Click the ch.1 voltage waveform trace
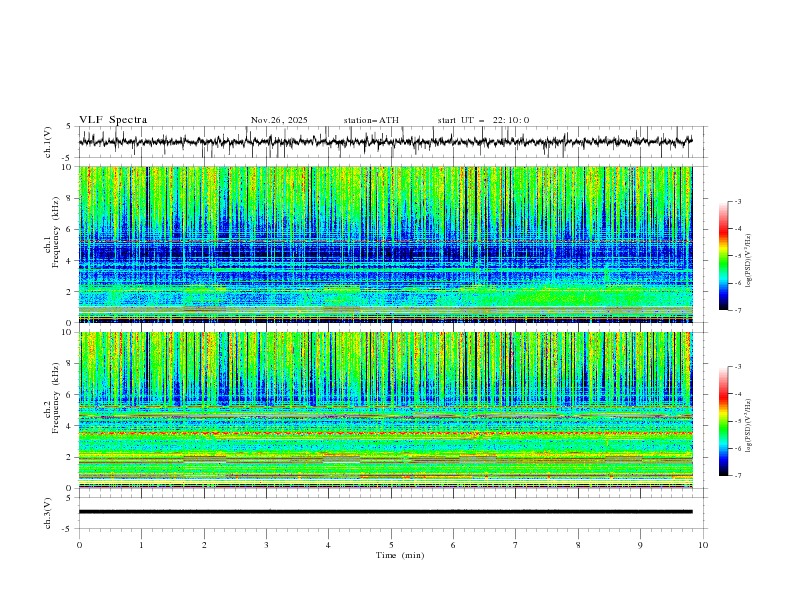Viewport: 792px width, 612px height. [385, 142]
